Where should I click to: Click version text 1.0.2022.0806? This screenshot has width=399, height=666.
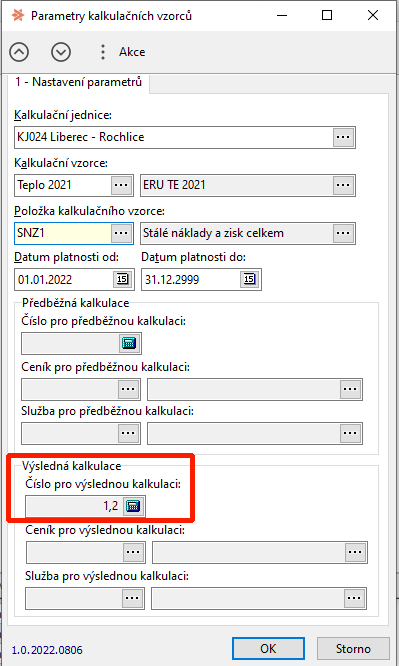[47, 650]
